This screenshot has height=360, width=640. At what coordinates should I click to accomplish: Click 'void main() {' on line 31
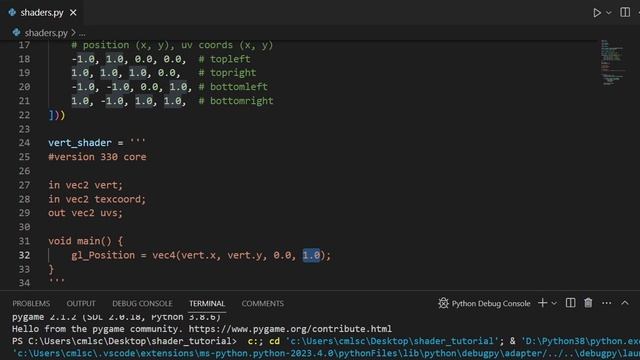(x=85, y=241)
